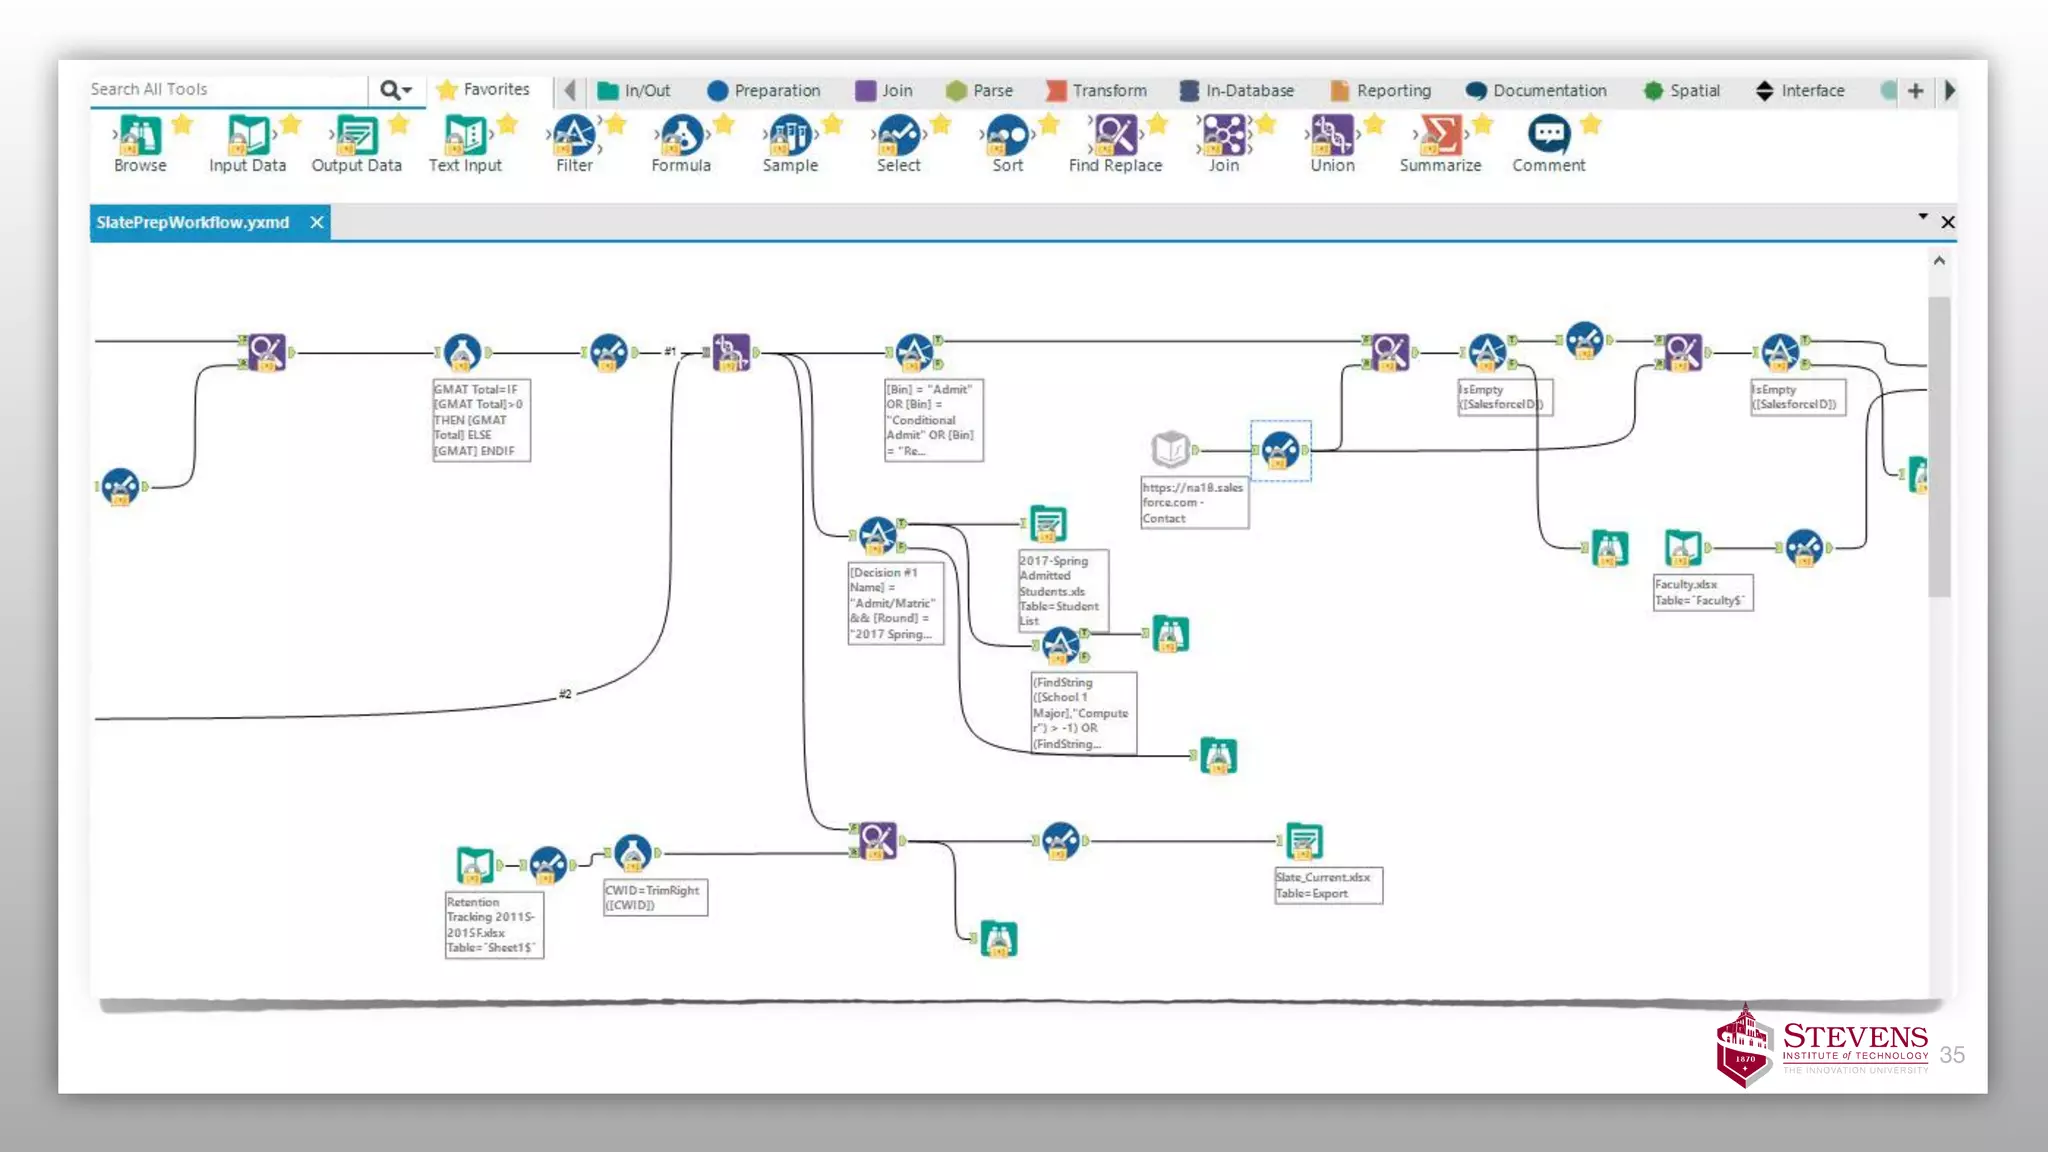This screenshot has height=1152, width=2048.
Task: Select the Summarize tool icon
Action: pyautogui.click(x=1440, y=135)
